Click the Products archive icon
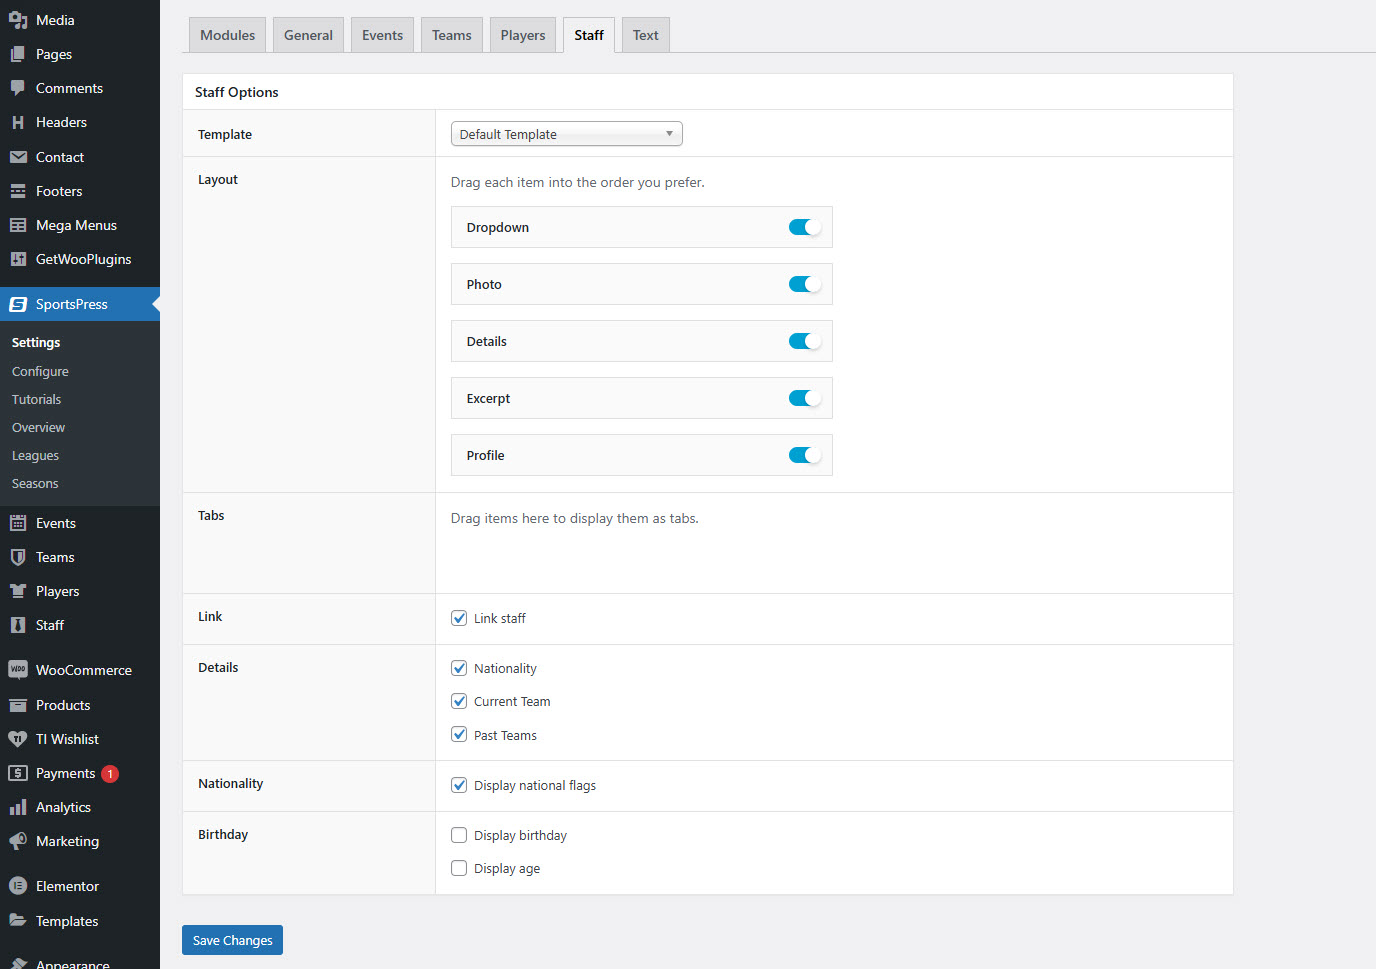 18,705
